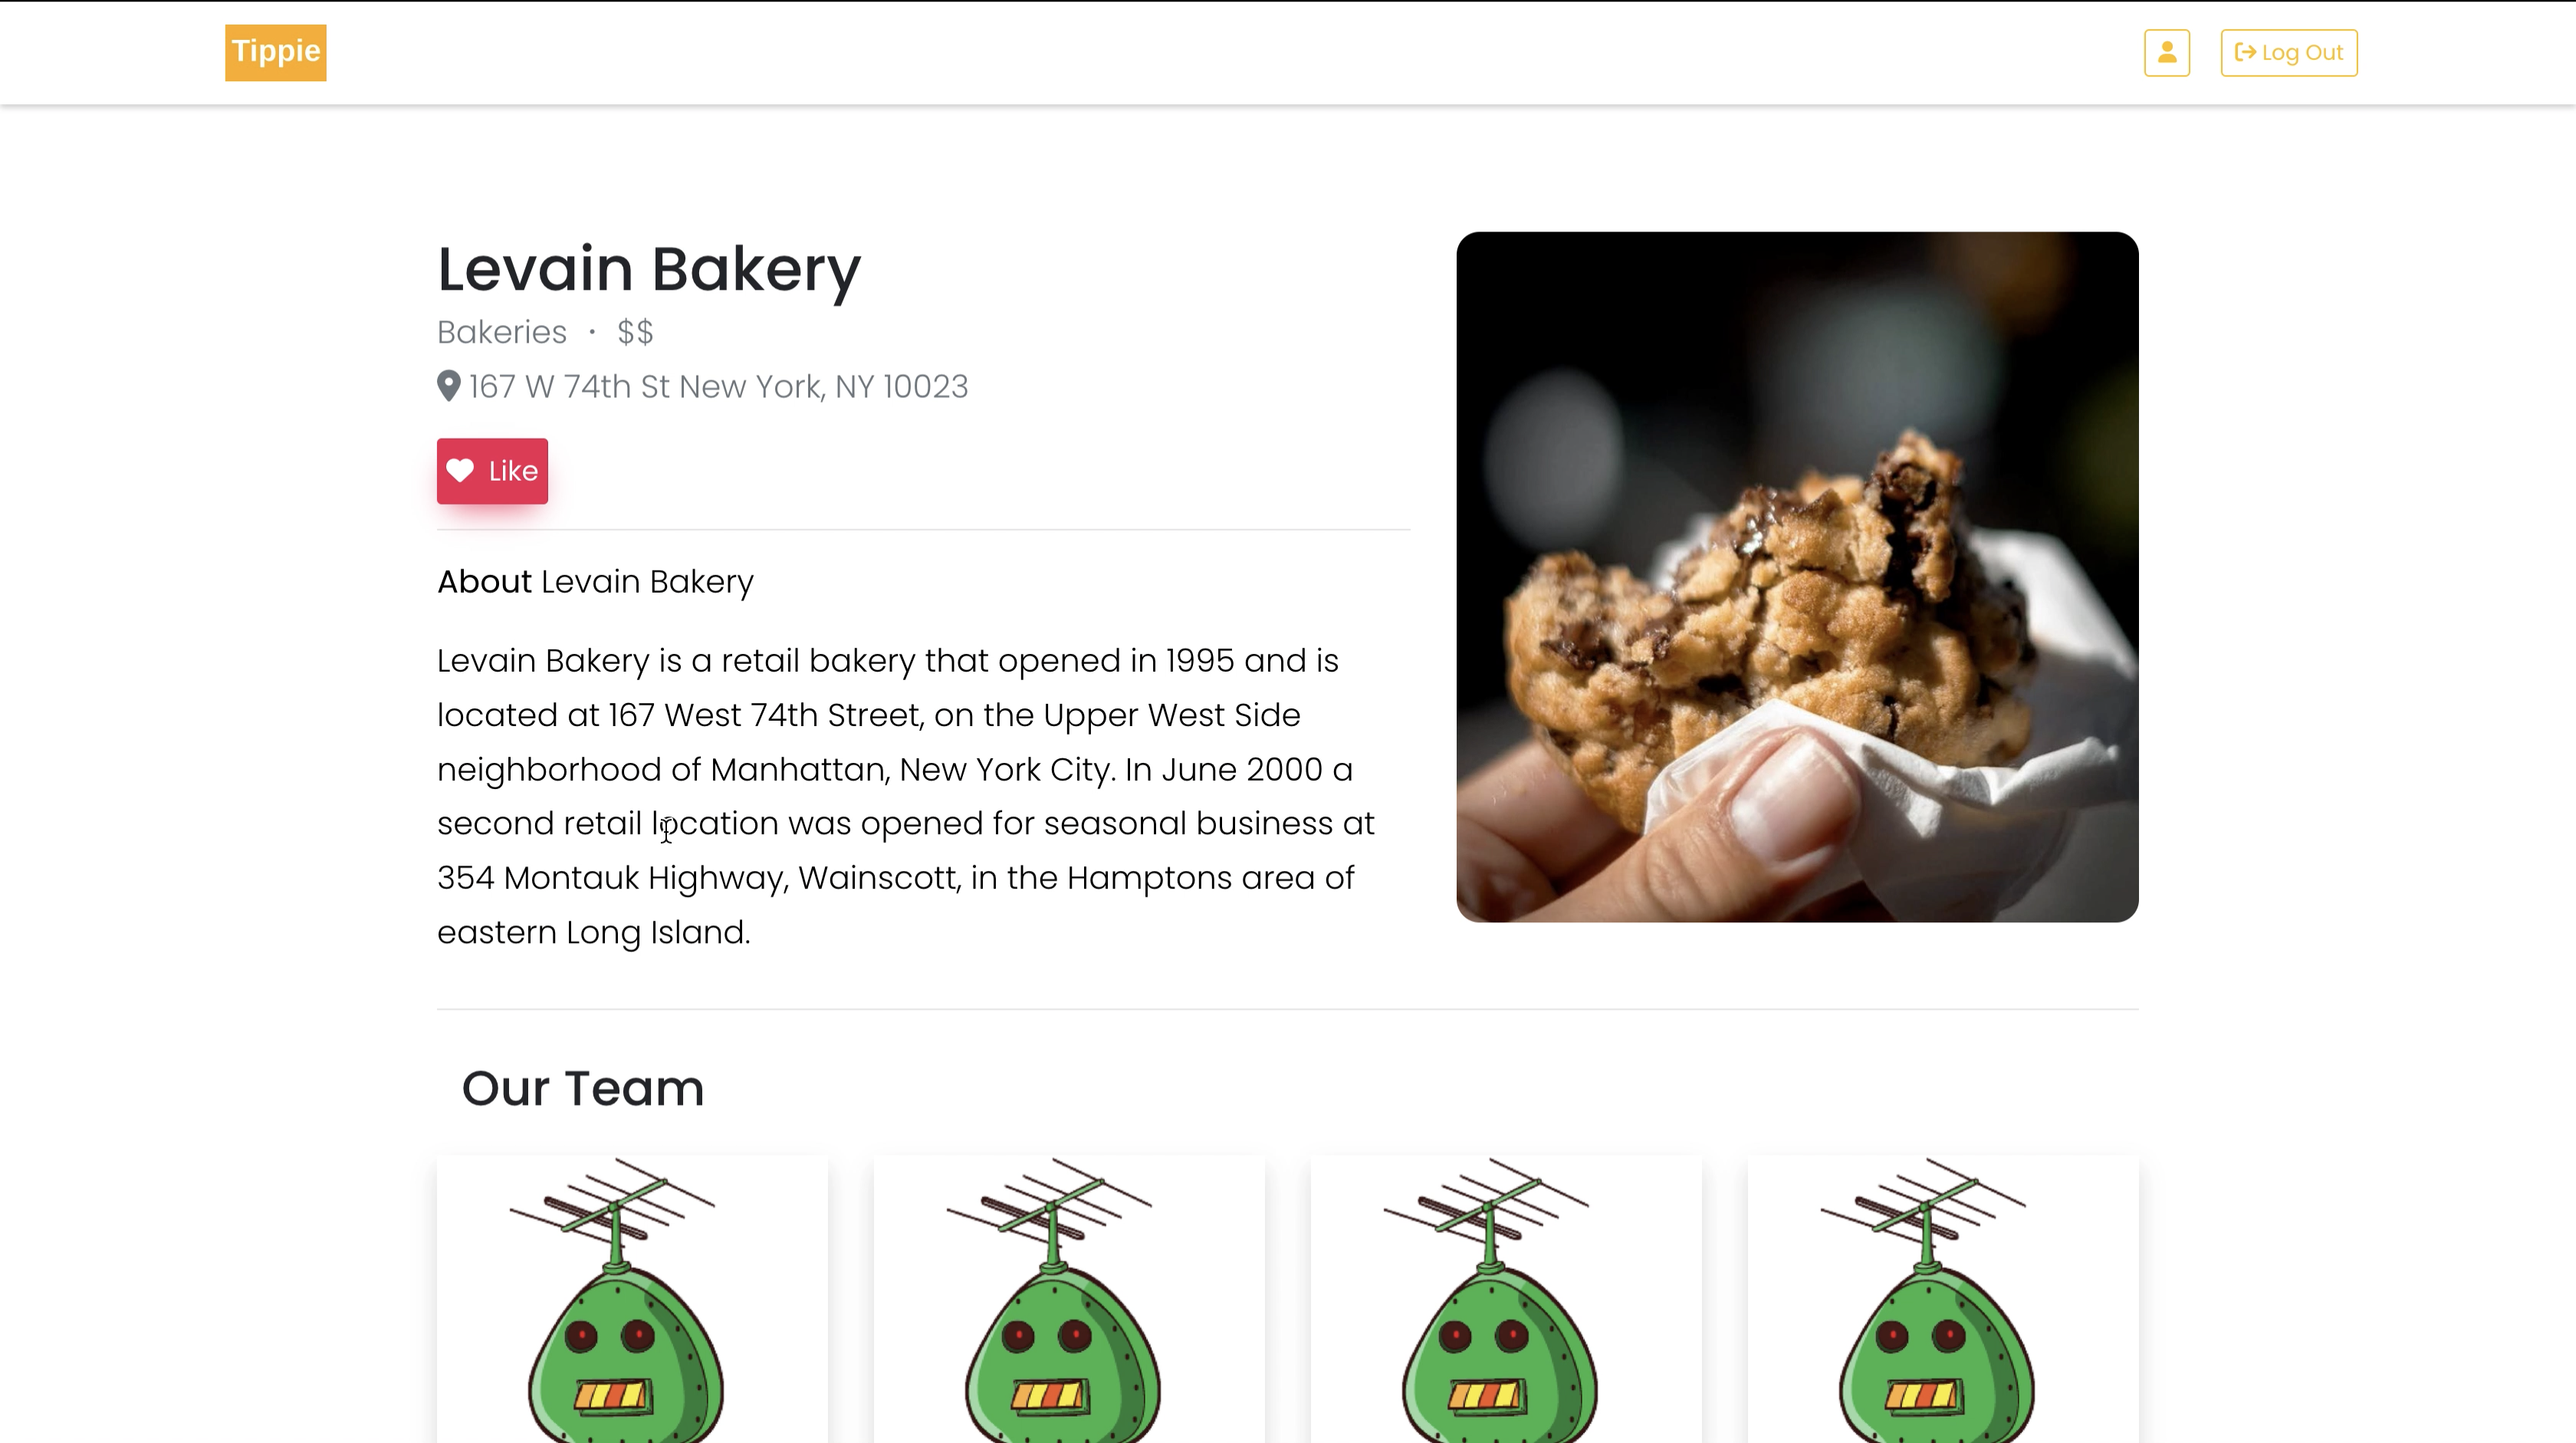Viewport: 2576px width, 1443px height.
Task: Like Levain Bakery with the heart button
Action: tap(492, 471)
